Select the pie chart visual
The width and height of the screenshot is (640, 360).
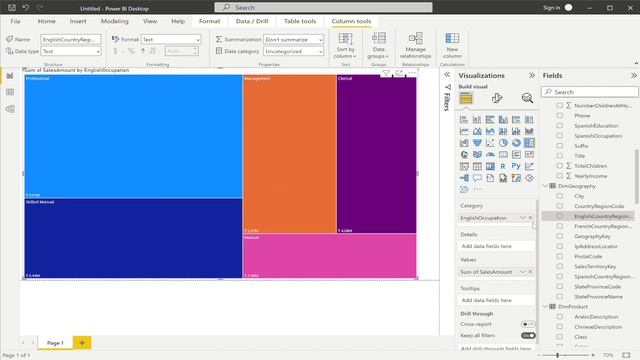point(503,143)
